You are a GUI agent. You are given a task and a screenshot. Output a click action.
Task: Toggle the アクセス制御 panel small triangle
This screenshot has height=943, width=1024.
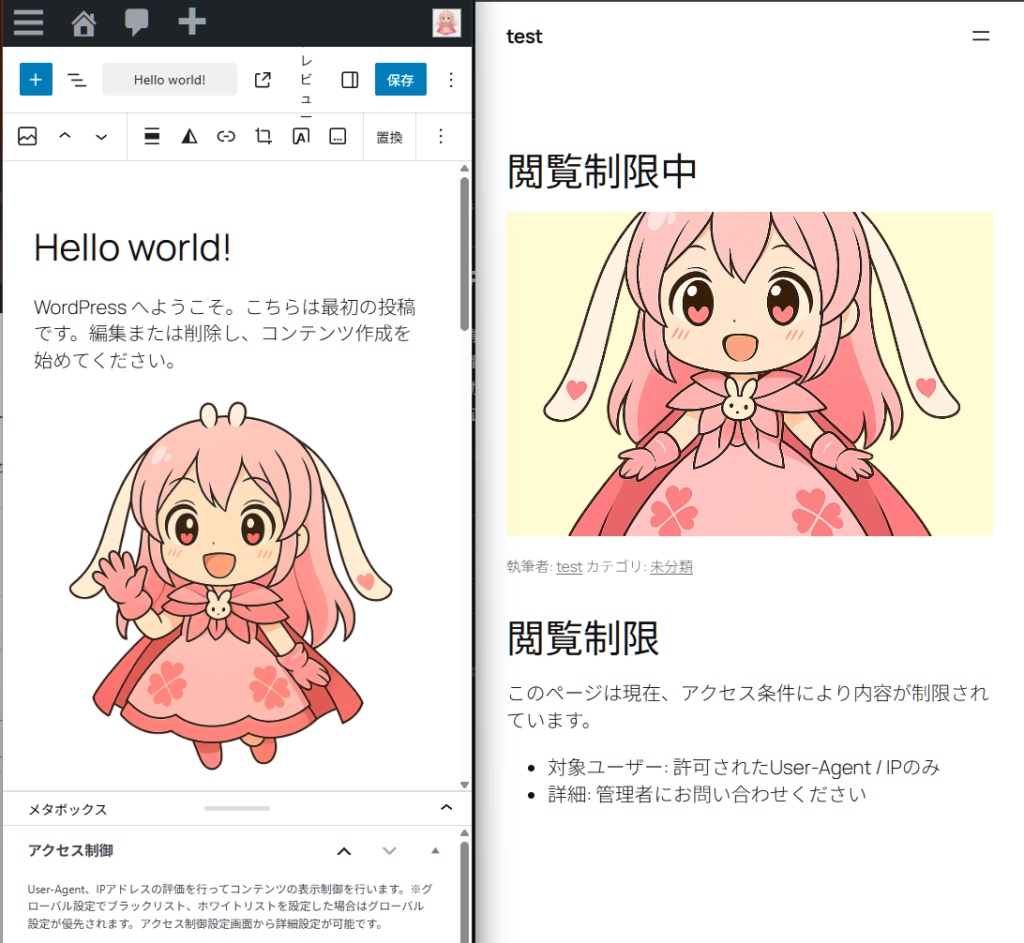[435, 851]
